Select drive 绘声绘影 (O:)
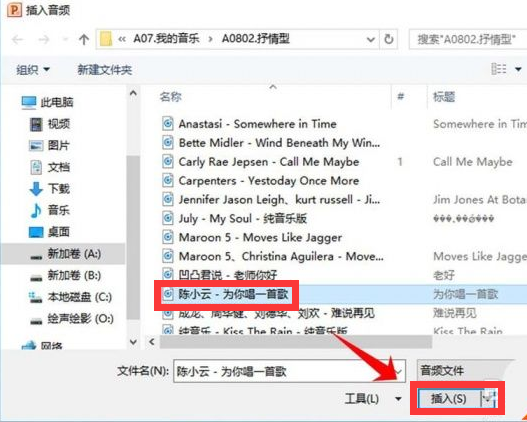The image size is (527, 422). pos(72,319)
